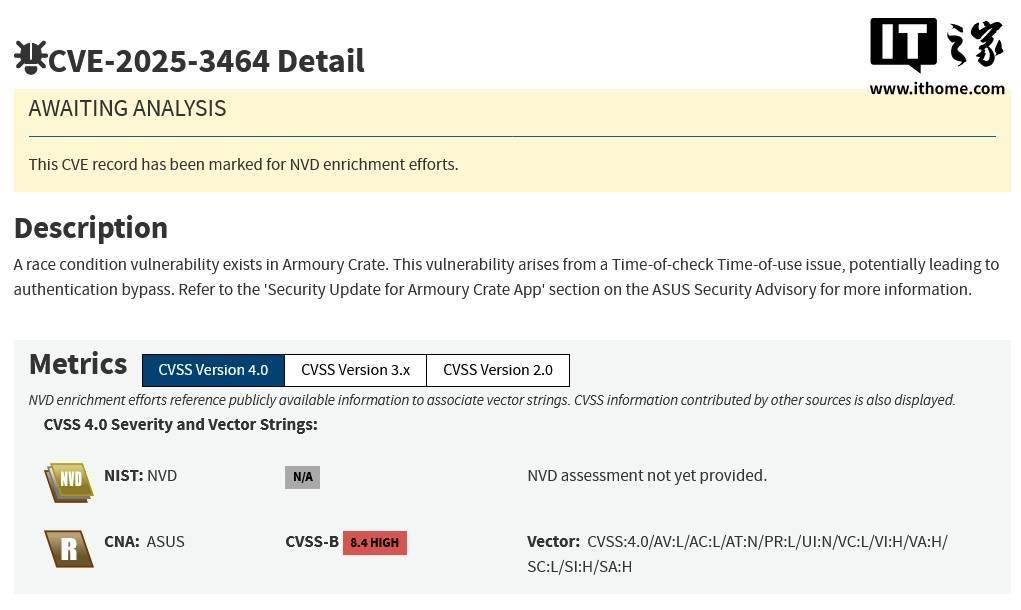This screenshot has height=610, width=1021.
Task: Click the brown R CNA badge icon
Action: coord(69,548)
